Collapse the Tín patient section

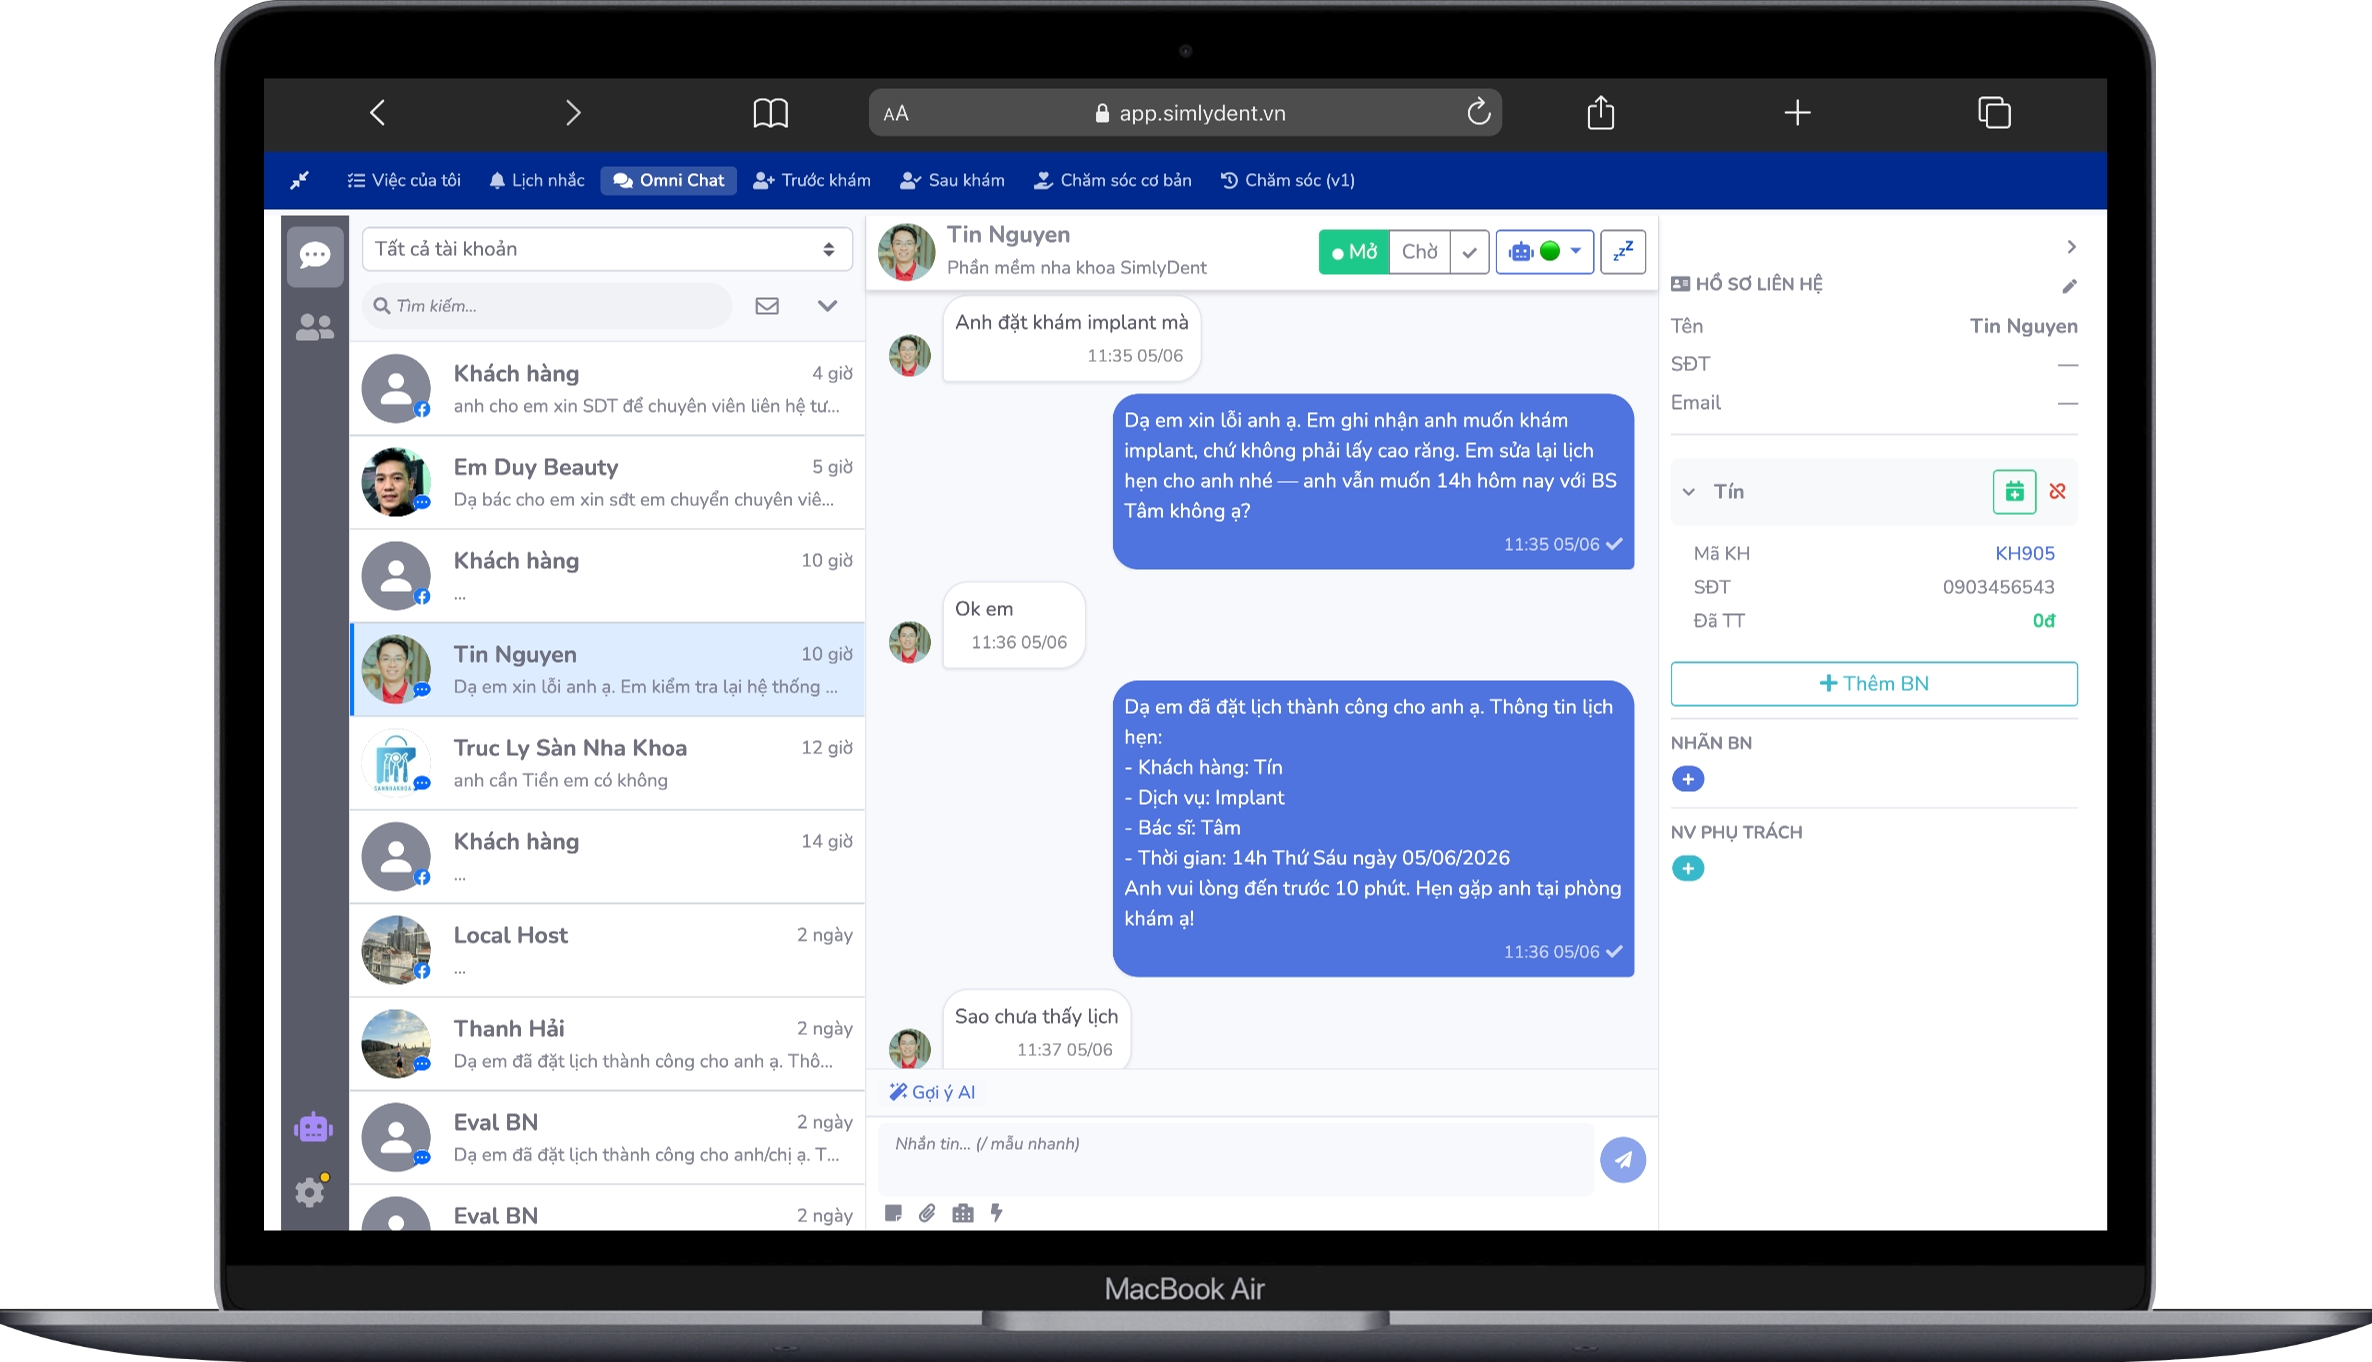point(1689,492)
